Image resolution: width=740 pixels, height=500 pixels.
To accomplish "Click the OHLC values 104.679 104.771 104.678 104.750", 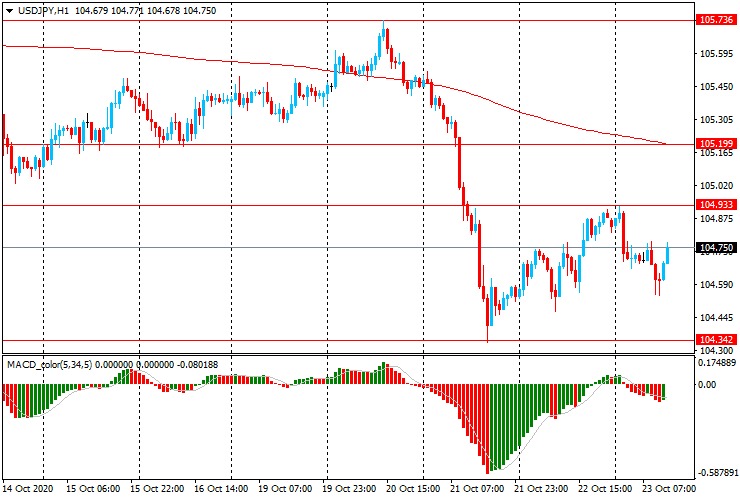I will coord(145,10).
